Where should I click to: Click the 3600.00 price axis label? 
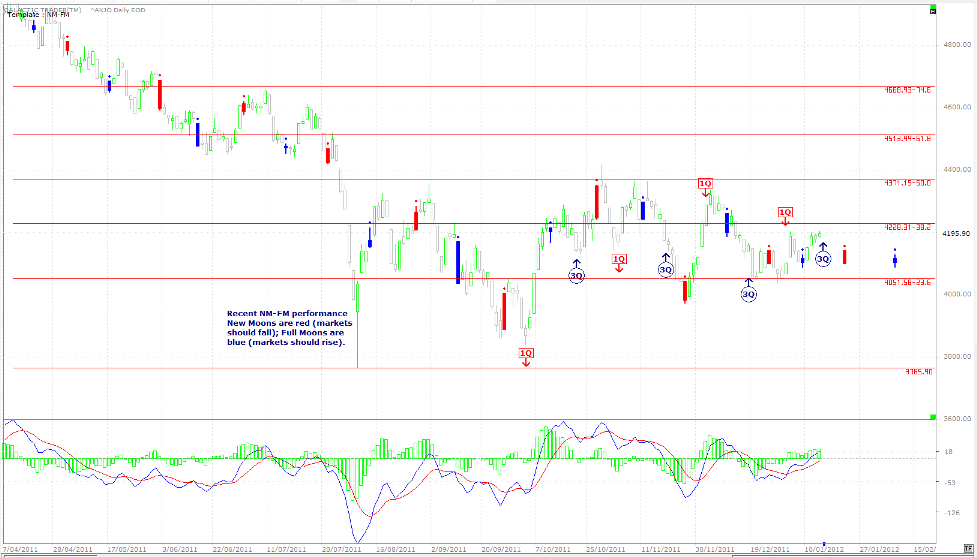[x=956, y=419]
